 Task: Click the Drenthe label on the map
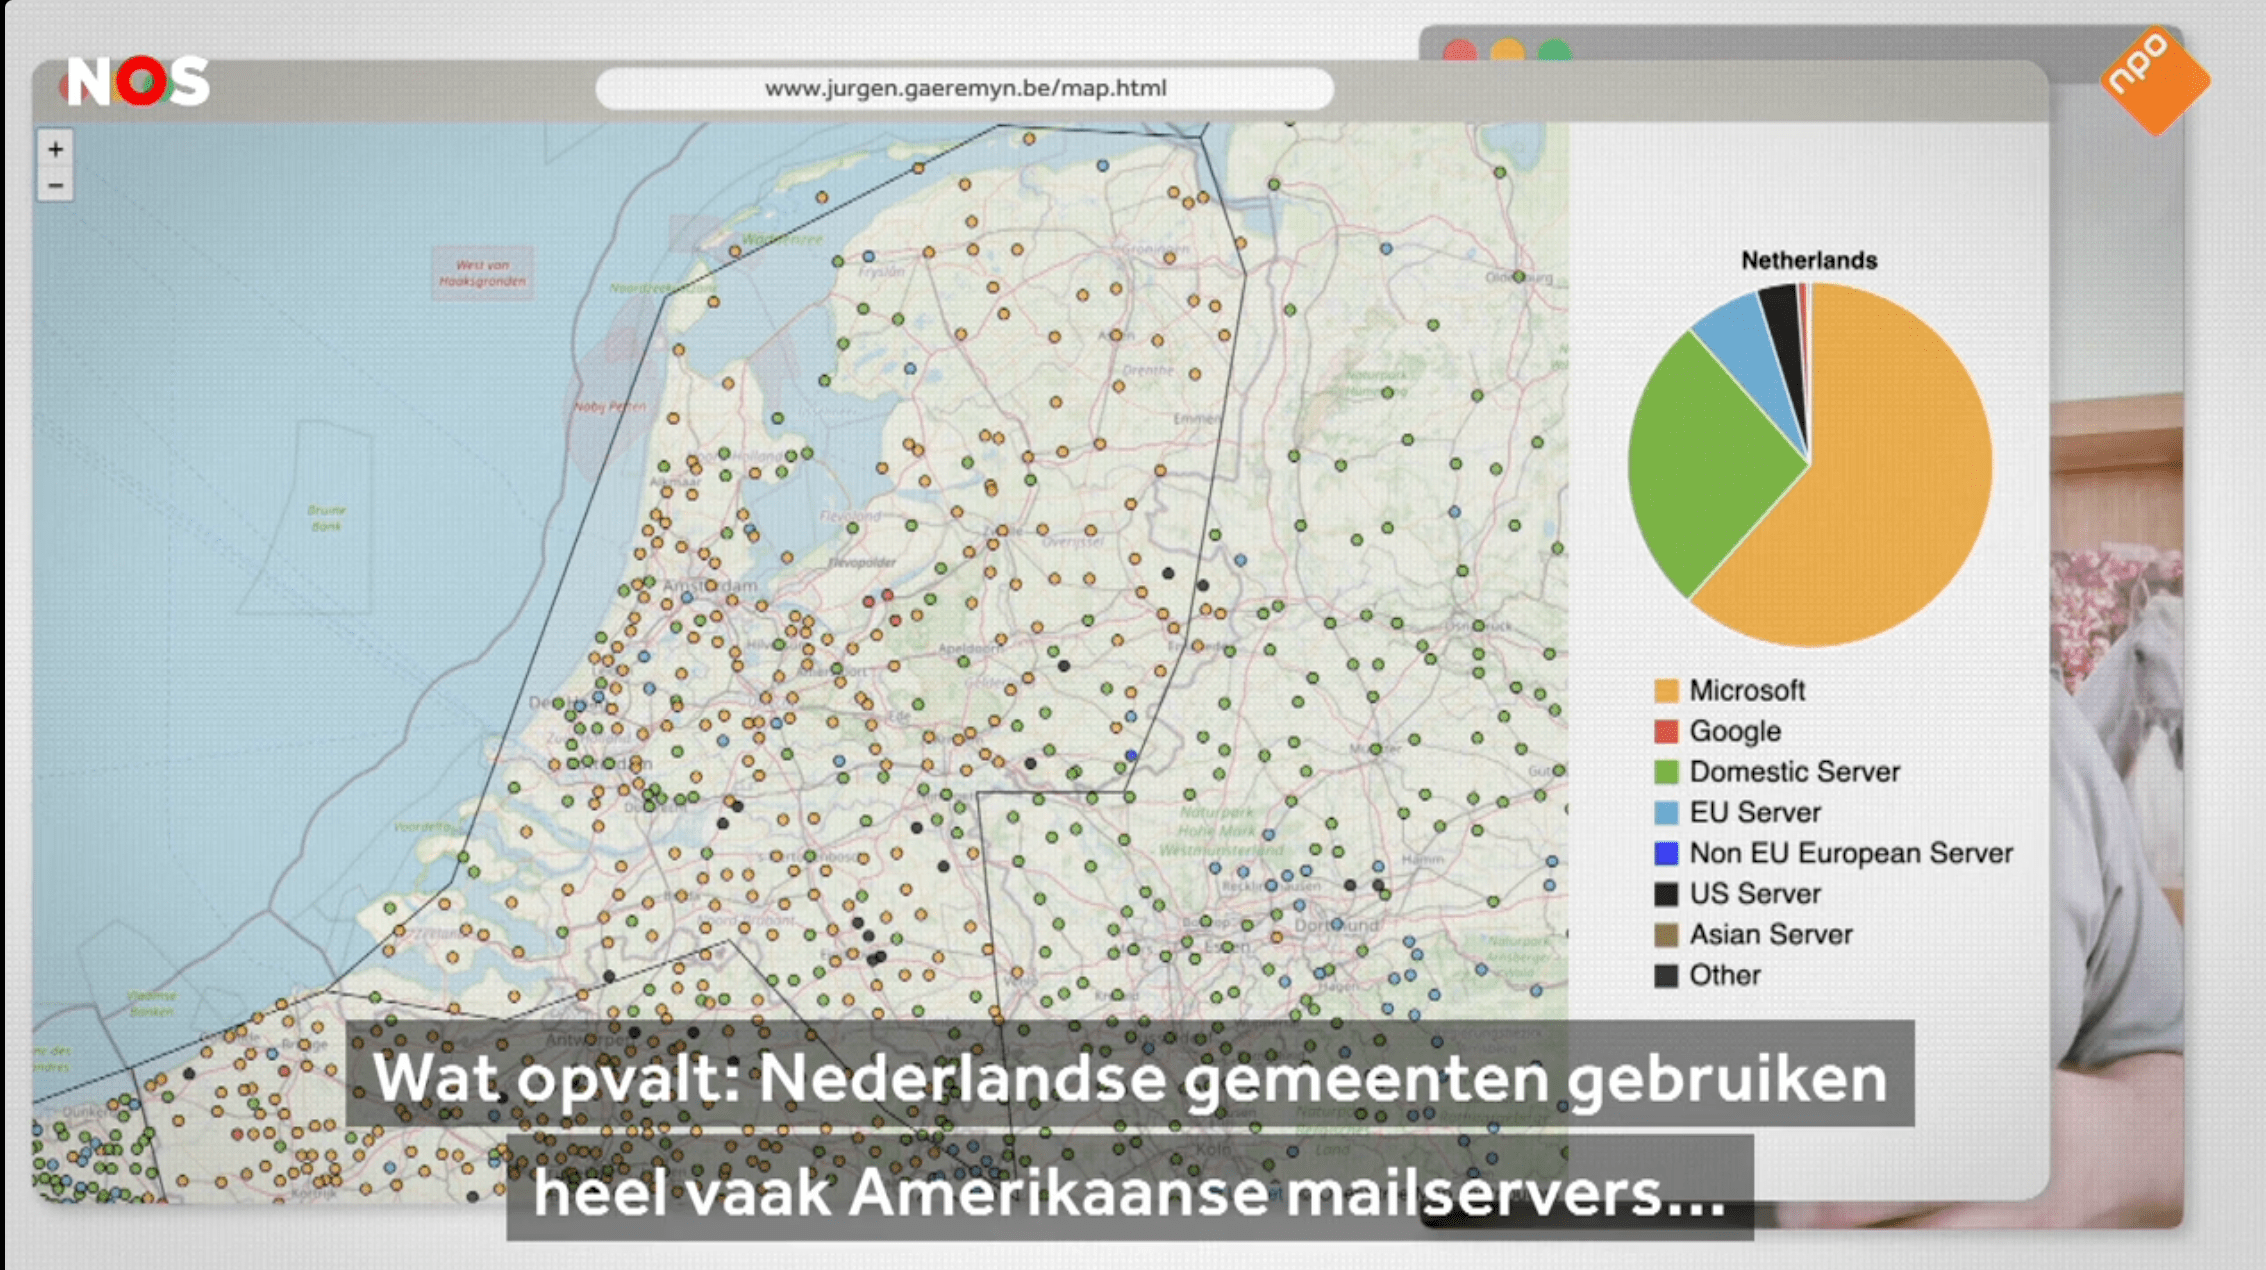[1148, 370]
